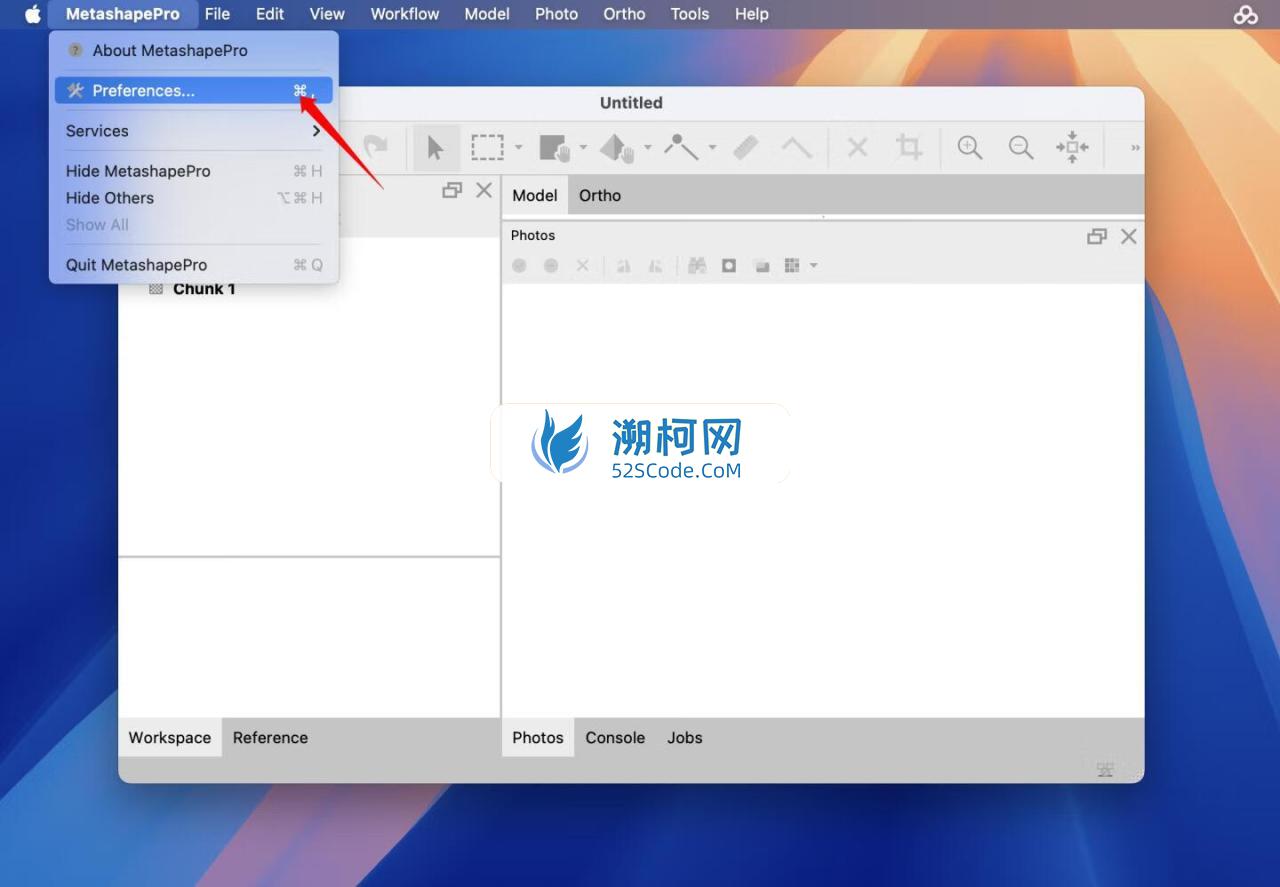Switch to the Console tab
Viewport: 1280px width, 887px height.
pyautogui.click(x=615, y=738)
